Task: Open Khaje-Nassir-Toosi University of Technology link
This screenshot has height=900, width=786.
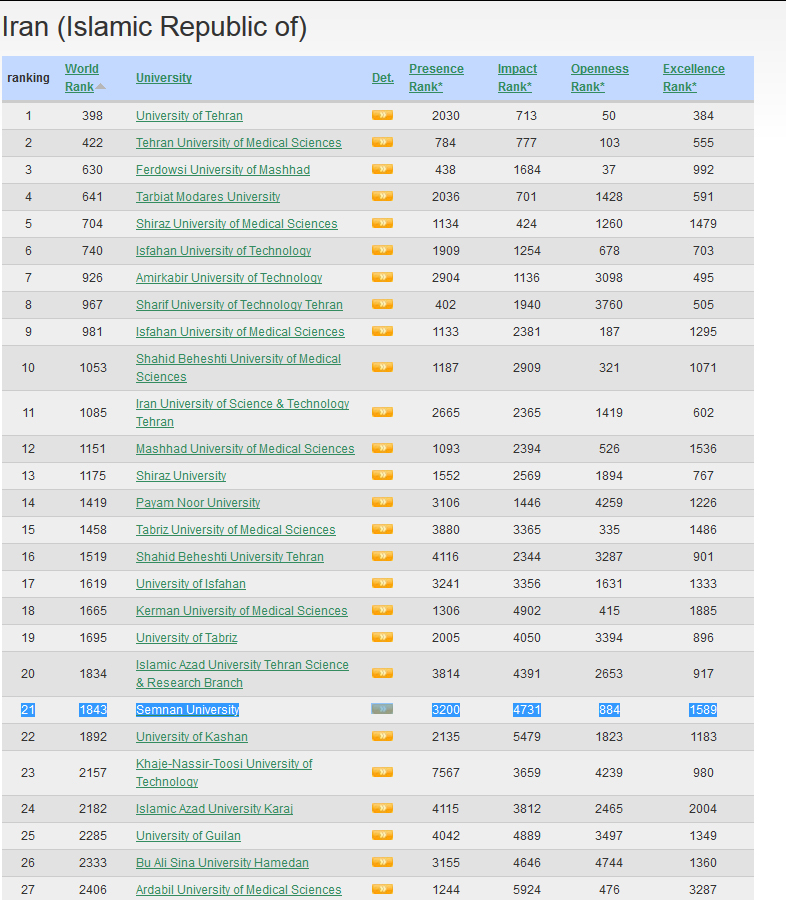Action: tap(224, 773)
